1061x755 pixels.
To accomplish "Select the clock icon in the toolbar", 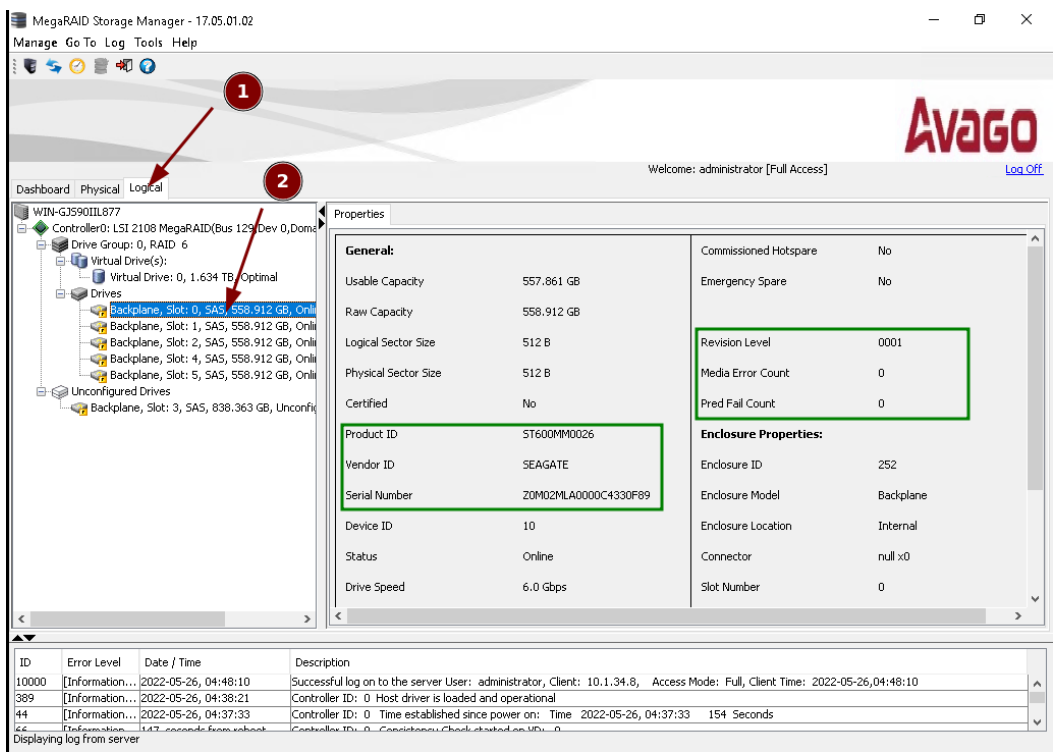I will (76, 66).
